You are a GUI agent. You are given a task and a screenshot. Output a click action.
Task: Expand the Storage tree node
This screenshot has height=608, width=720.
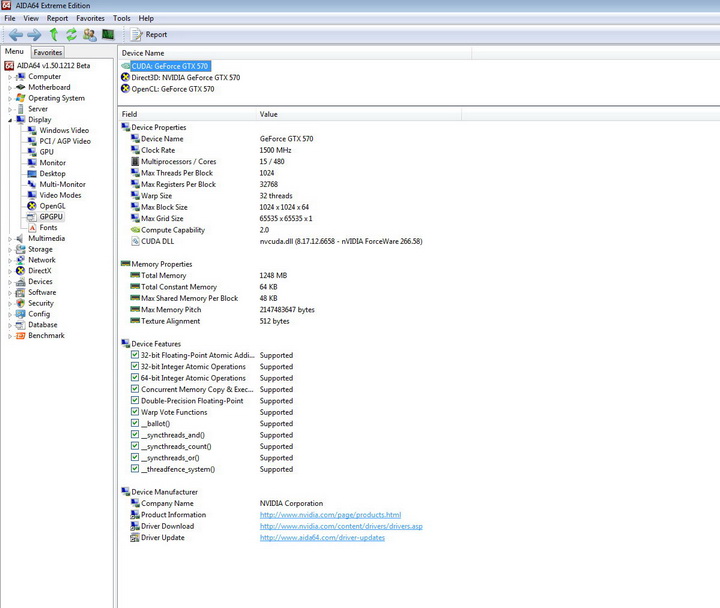(10, 250)
